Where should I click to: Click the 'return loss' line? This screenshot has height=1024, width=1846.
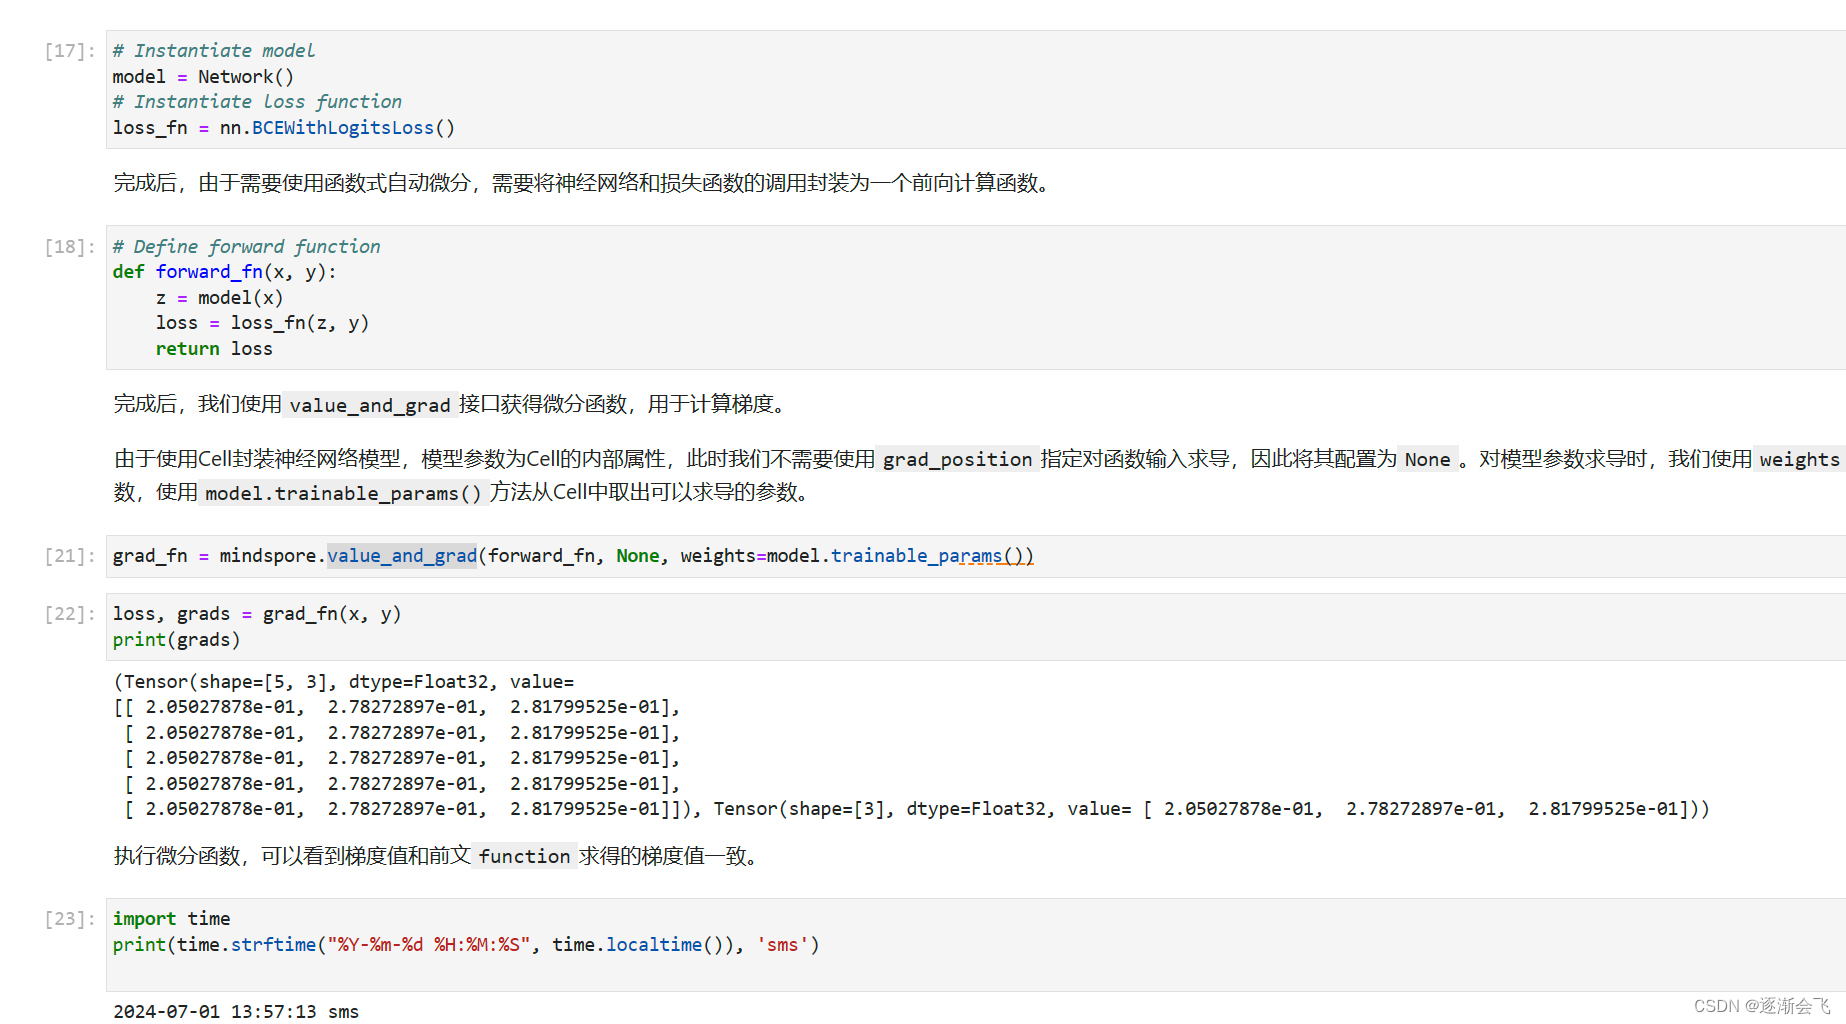pos(214,349)
